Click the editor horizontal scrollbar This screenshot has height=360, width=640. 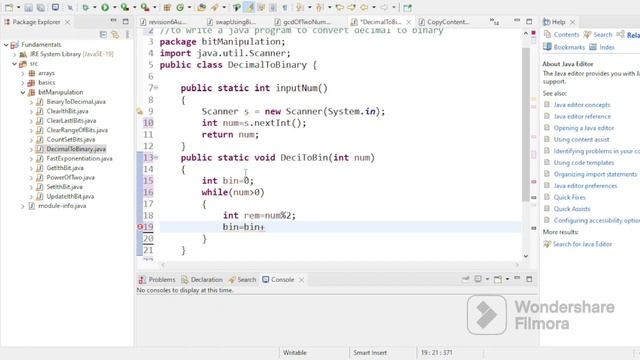[x=340, y=265]
